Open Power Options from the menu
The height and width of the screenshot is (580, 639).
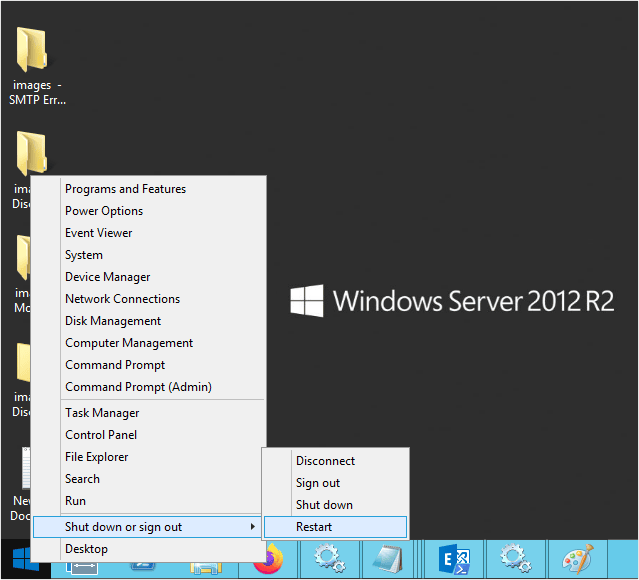tap(149, 211)
